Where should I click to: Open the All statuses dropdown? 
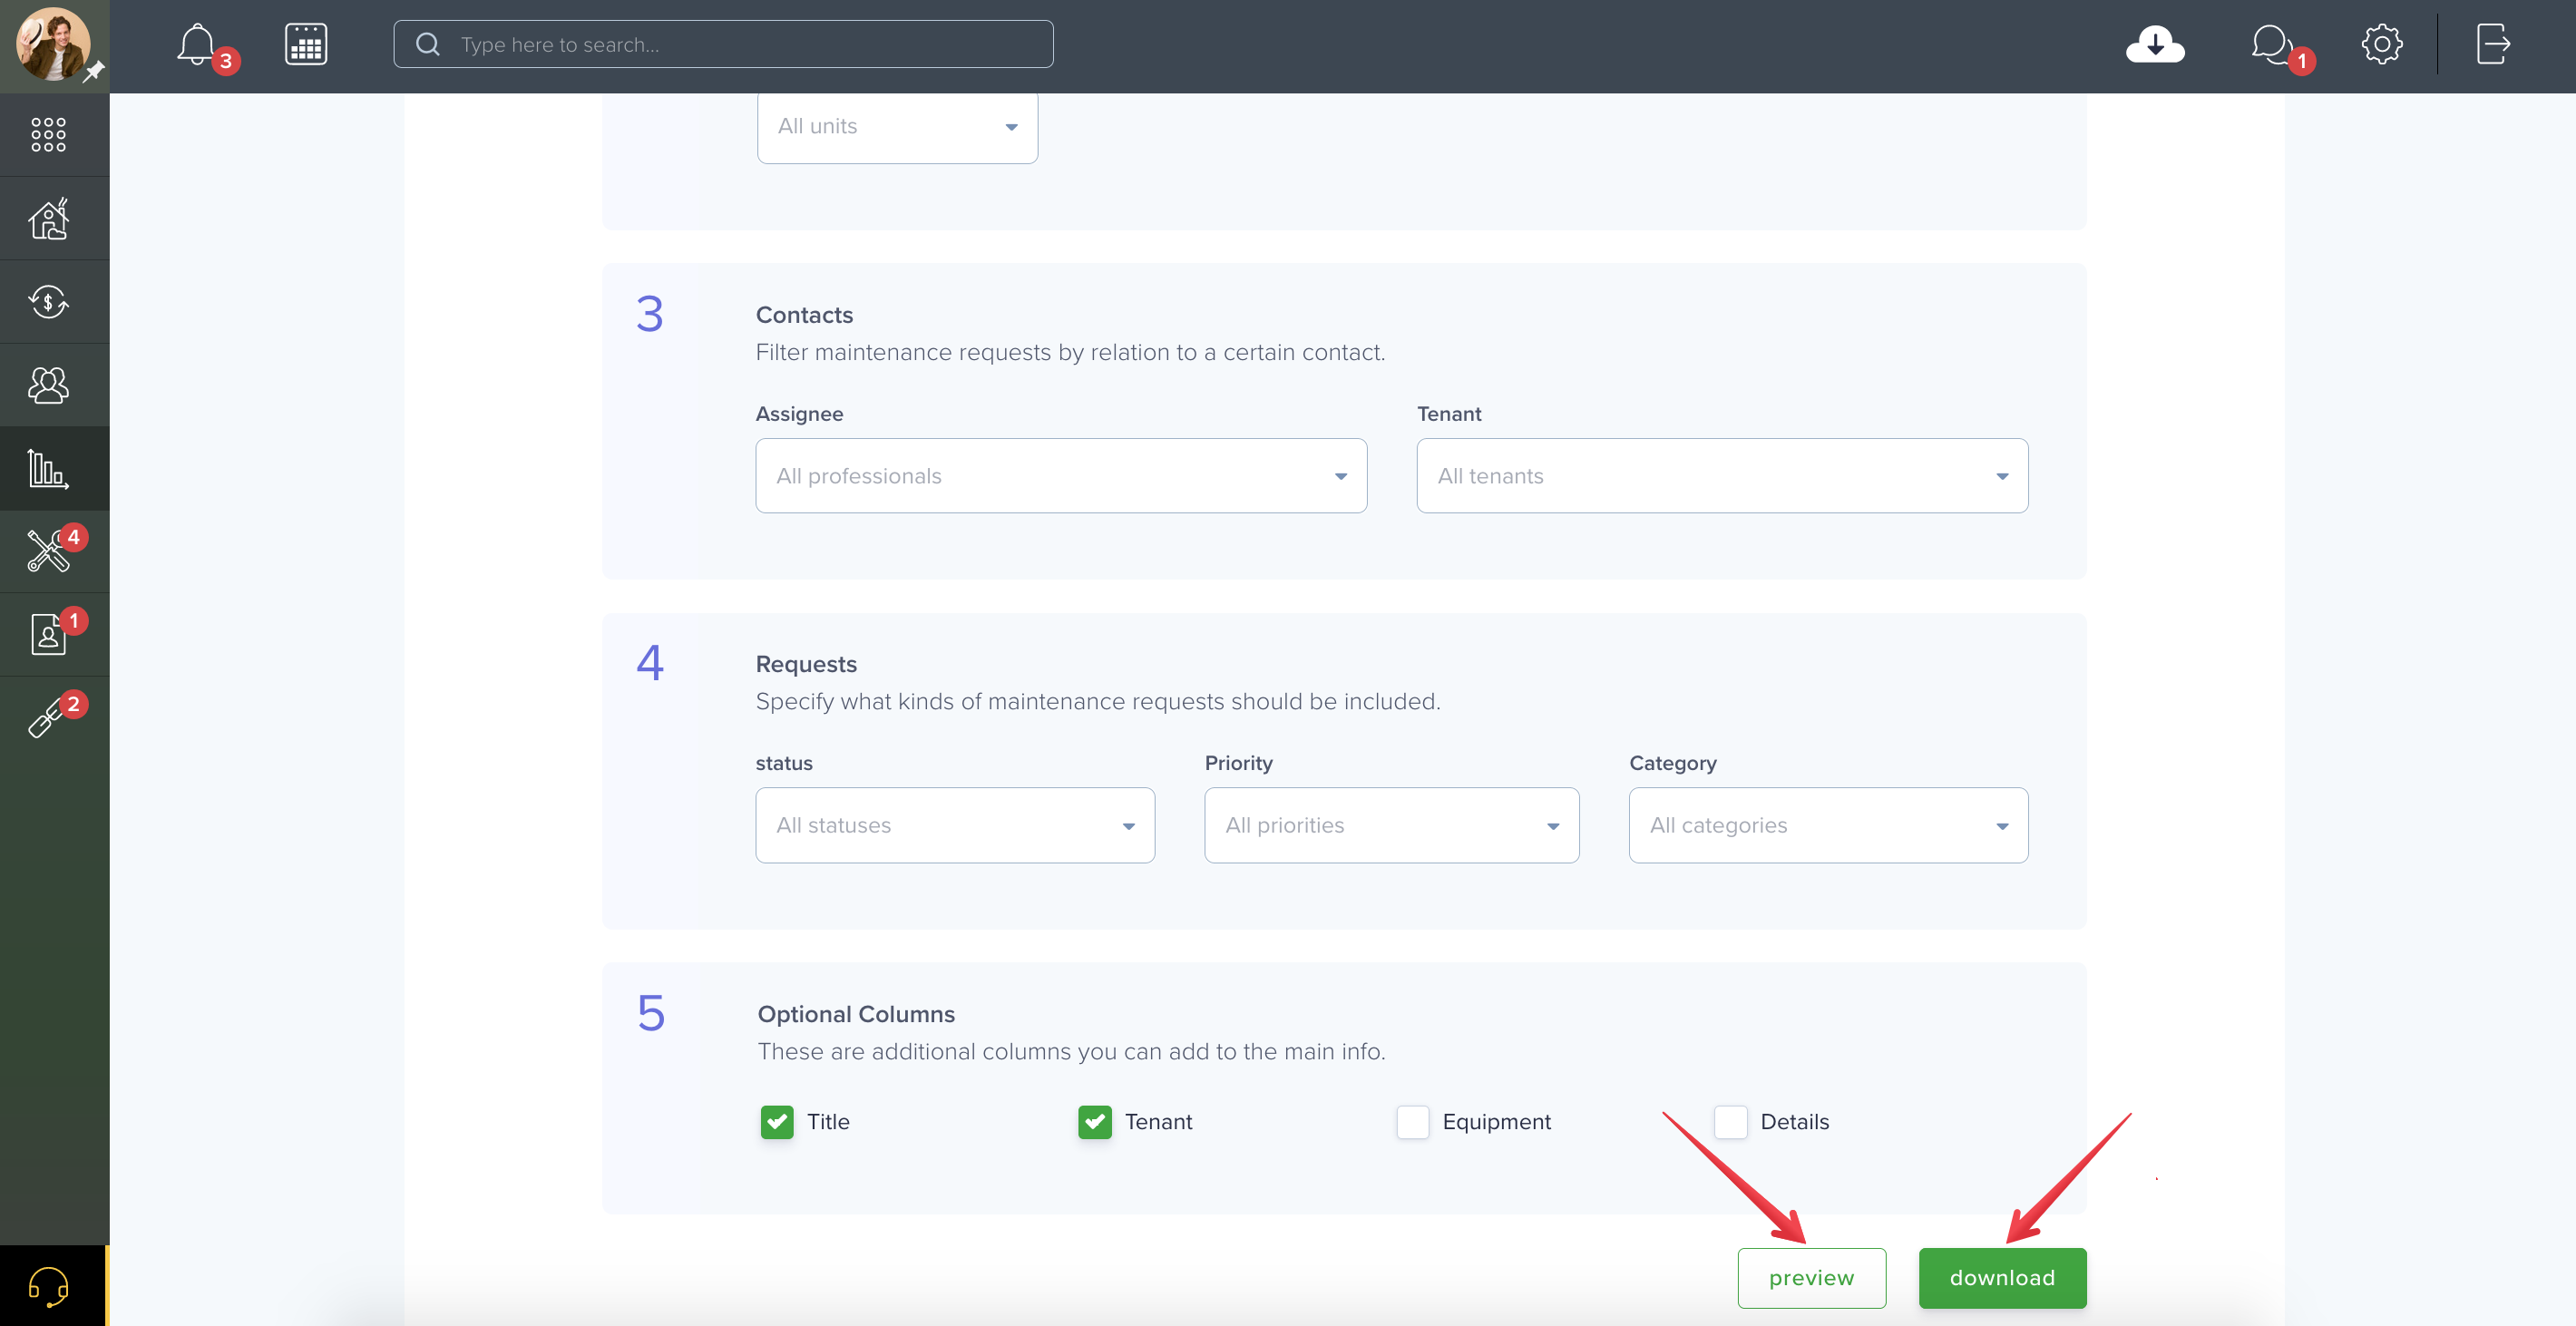[955, 826]
